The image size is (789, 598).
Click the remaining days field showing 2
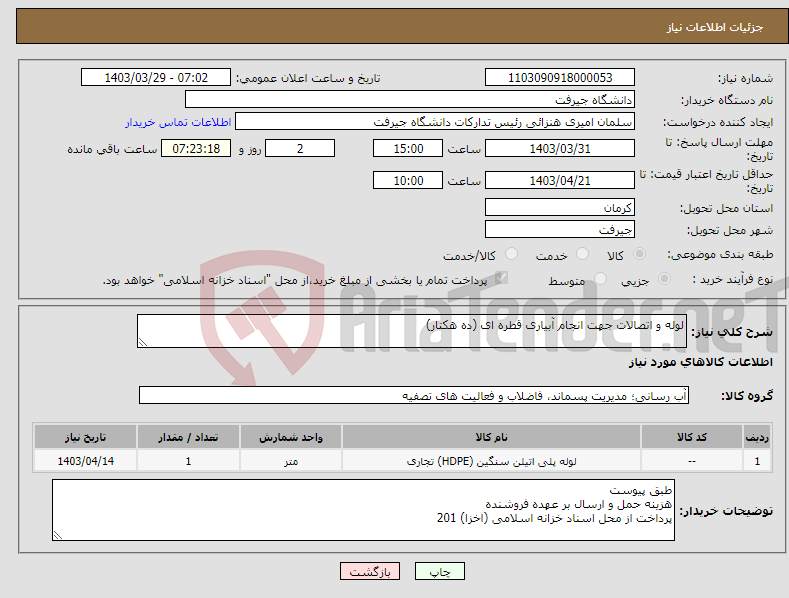300,148
